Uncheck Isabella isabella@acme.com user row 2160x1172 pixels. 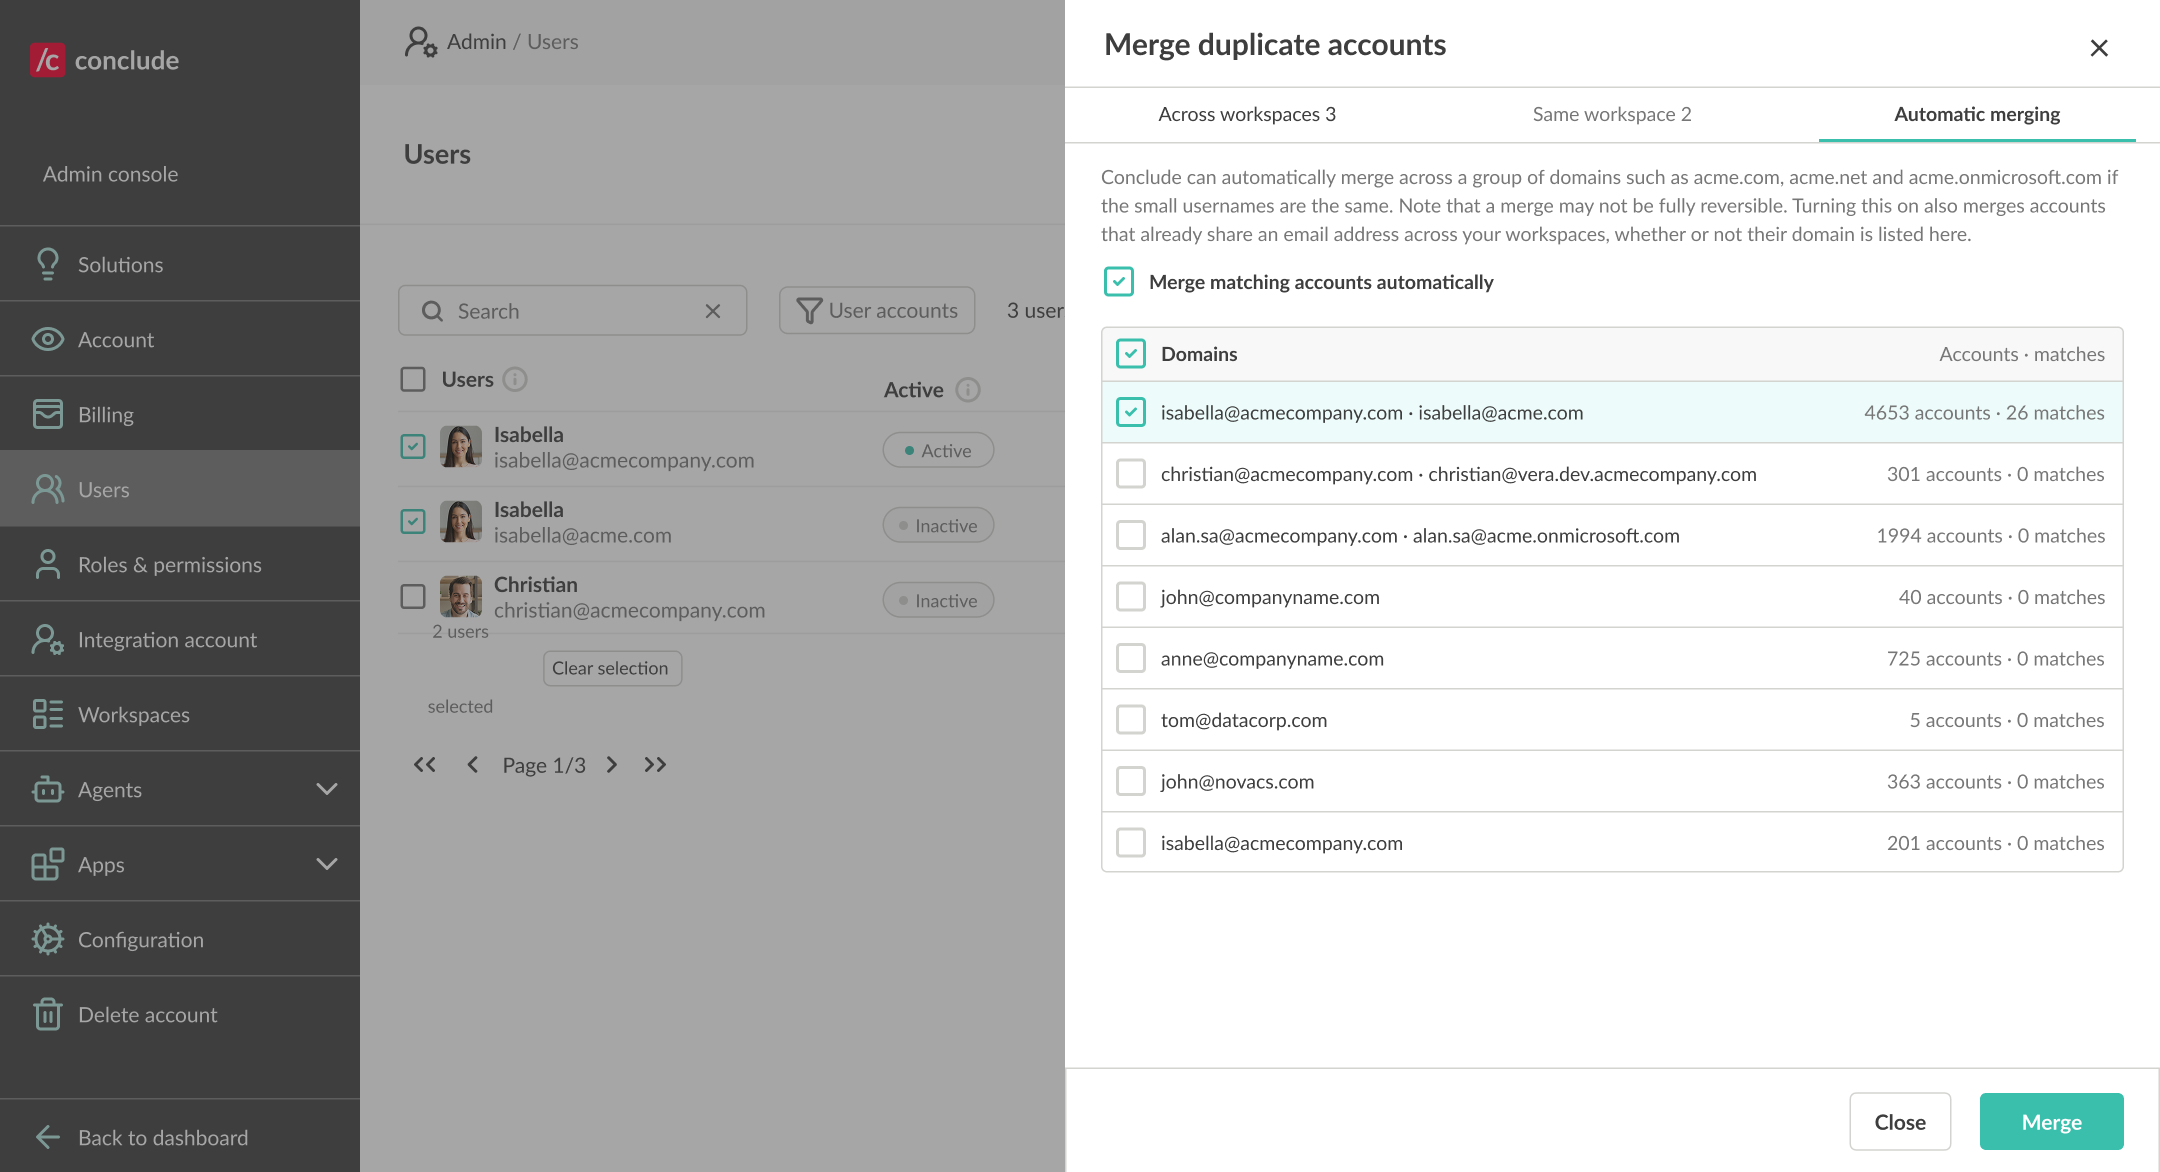tap(413, 521)
